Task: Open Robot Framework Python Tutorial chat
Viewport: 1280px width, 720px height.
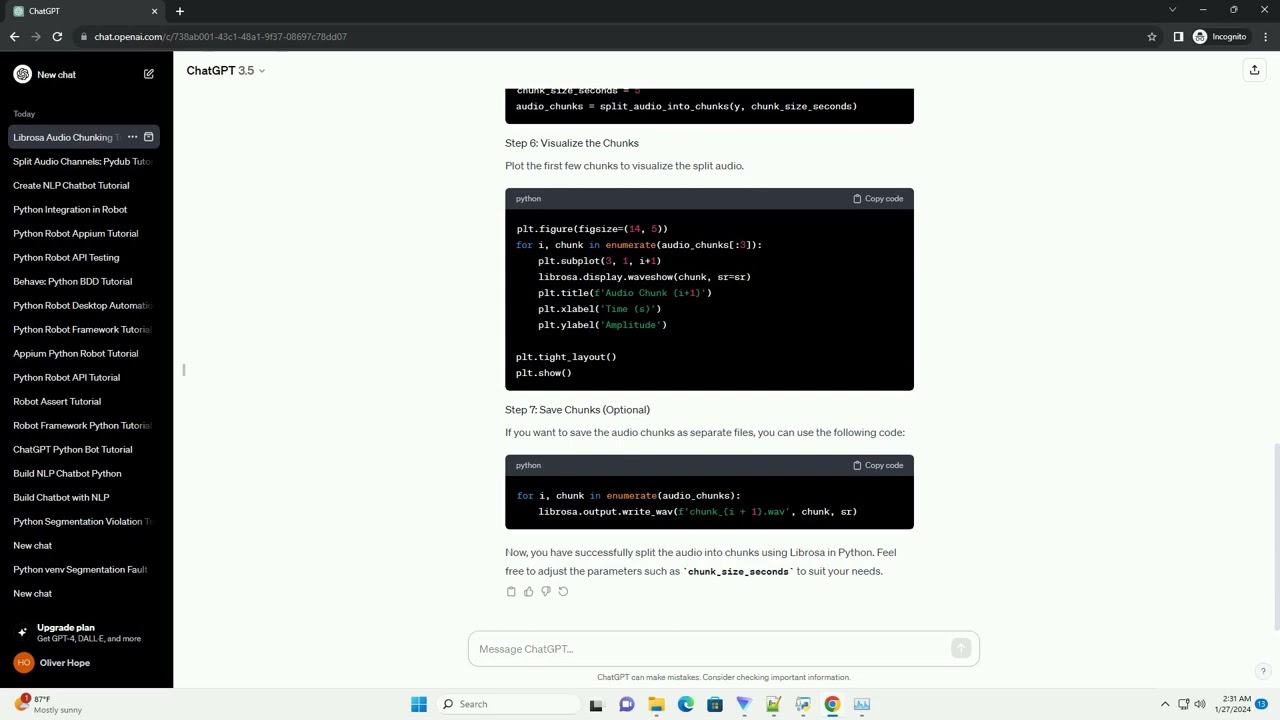Action: pos(82,425)
